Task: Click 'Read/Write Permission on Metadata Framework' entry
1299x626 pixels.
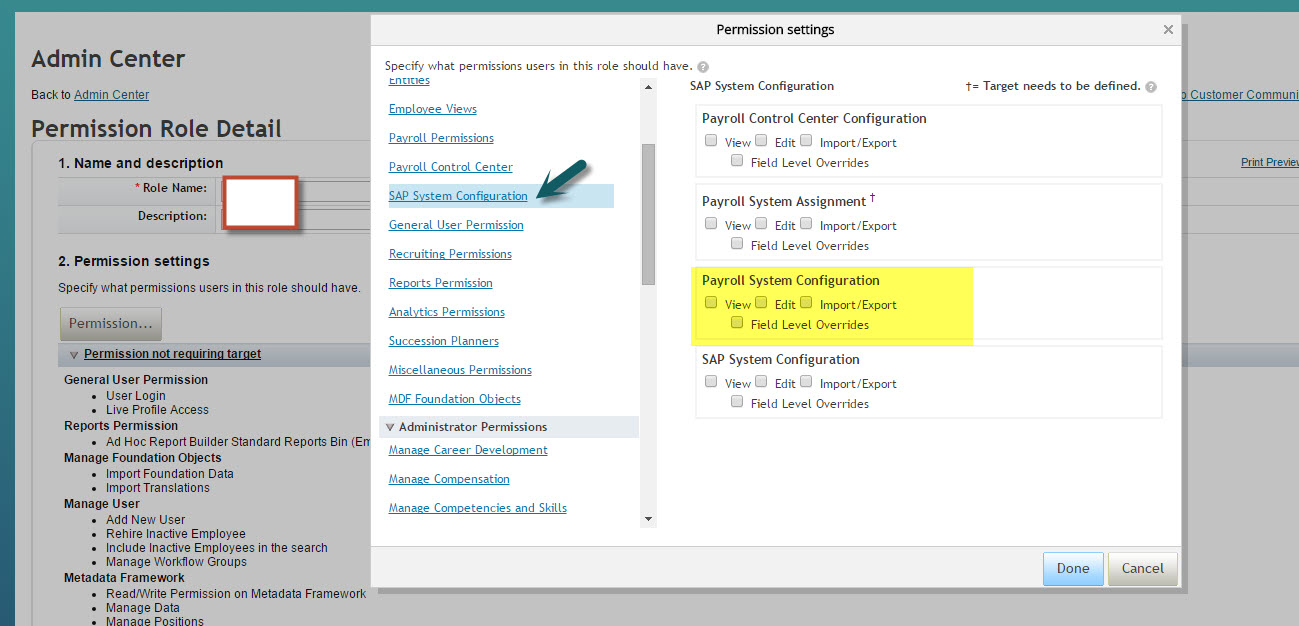Action: (x=236, y=594)
